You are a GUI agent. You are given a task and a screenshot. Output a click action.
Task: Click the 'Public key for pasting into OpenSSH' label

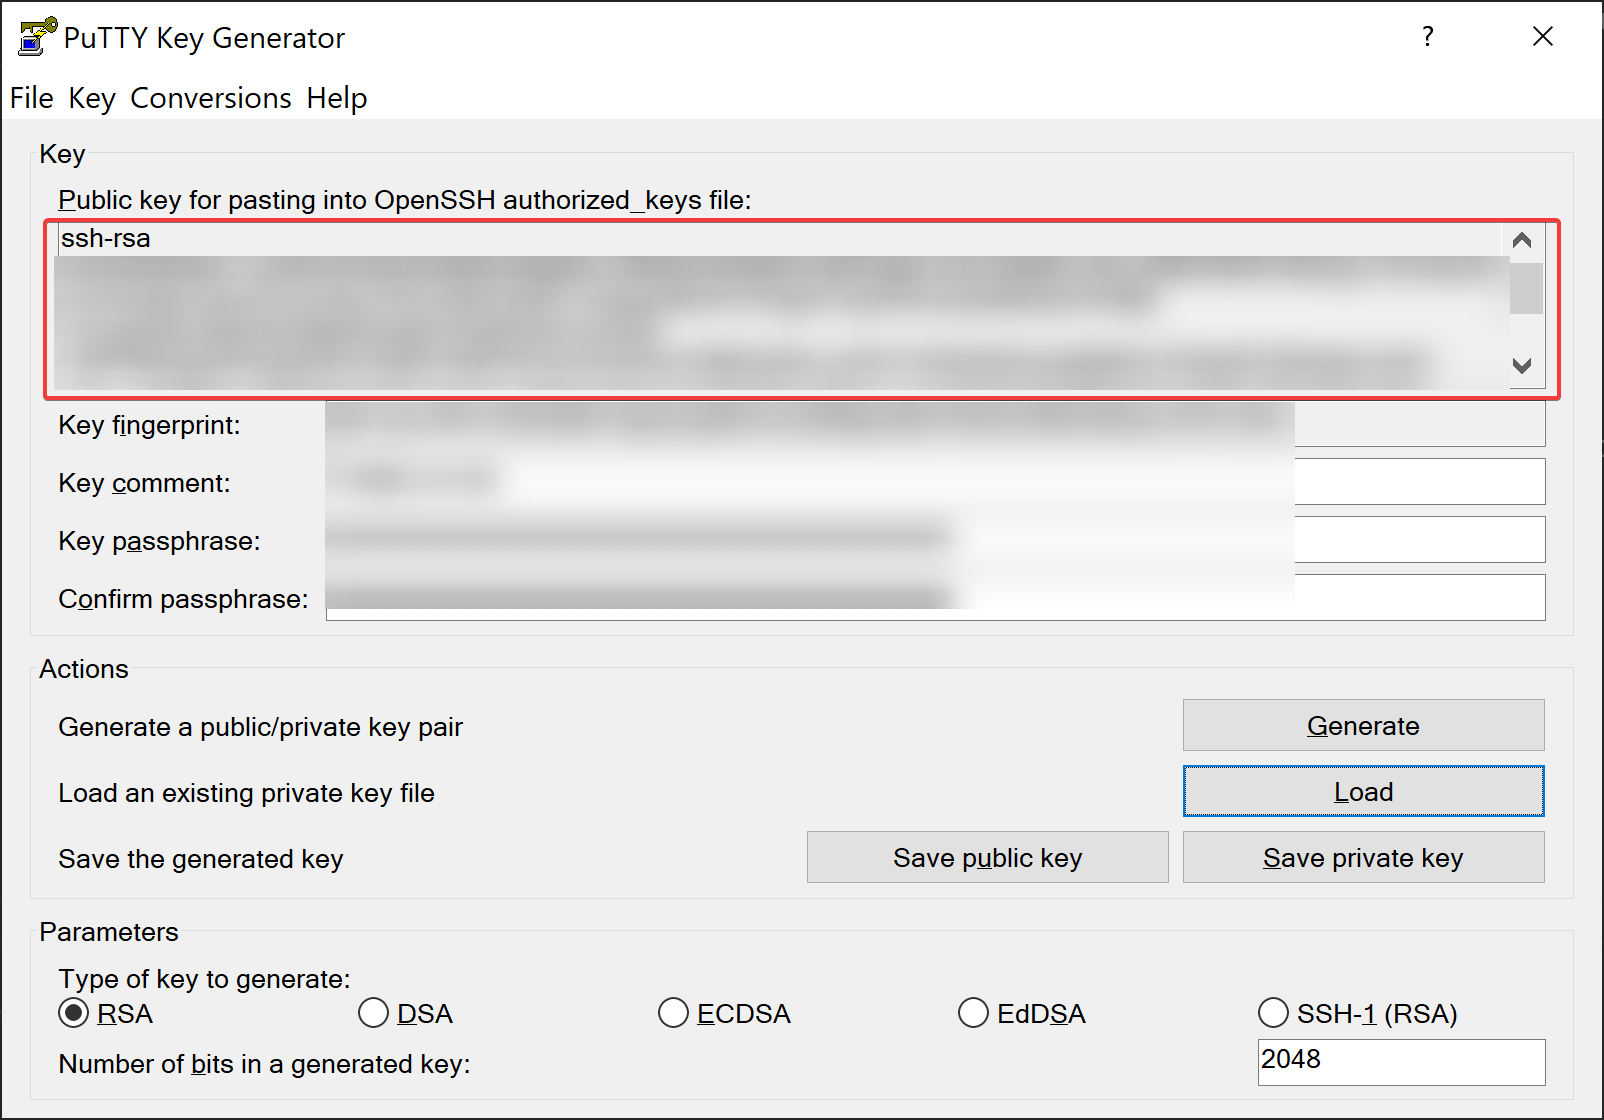coord(405,200)
